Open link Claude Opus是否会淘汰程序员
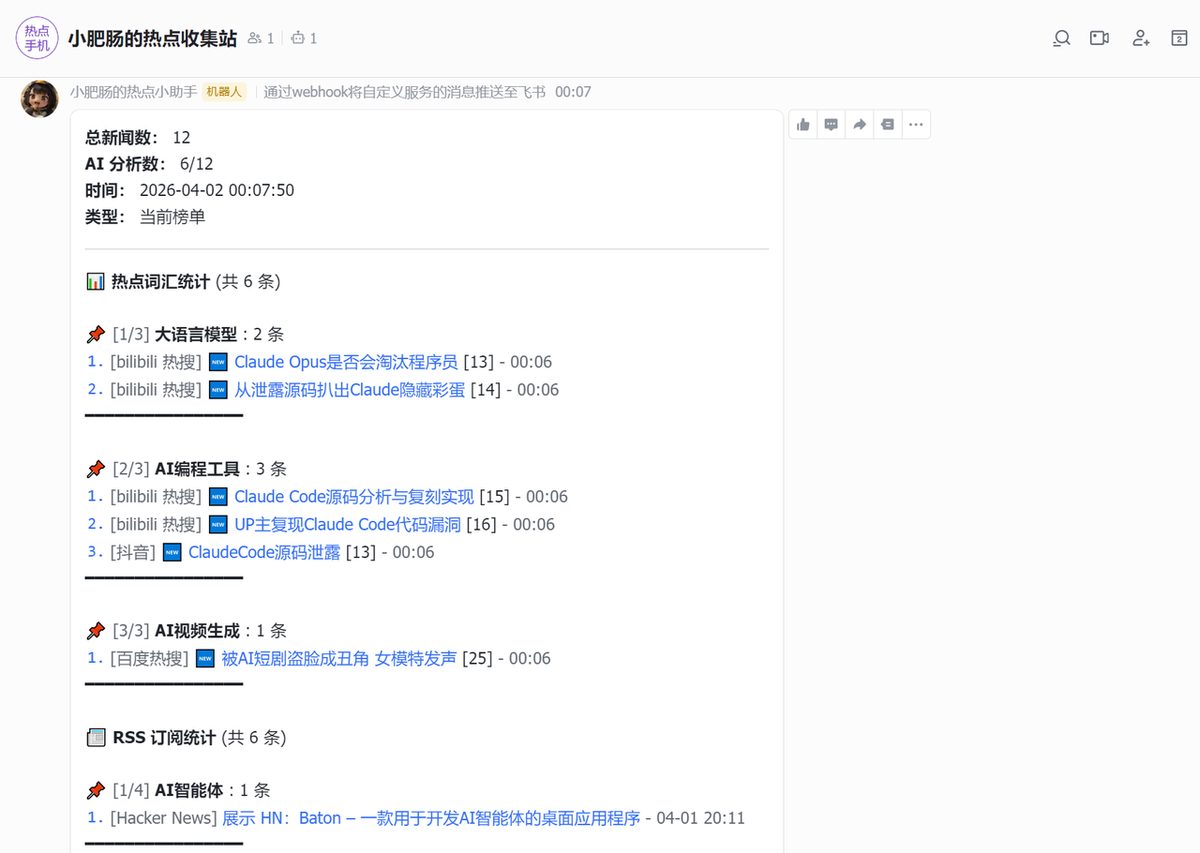The image size is (1200, 853). point(346,362)
